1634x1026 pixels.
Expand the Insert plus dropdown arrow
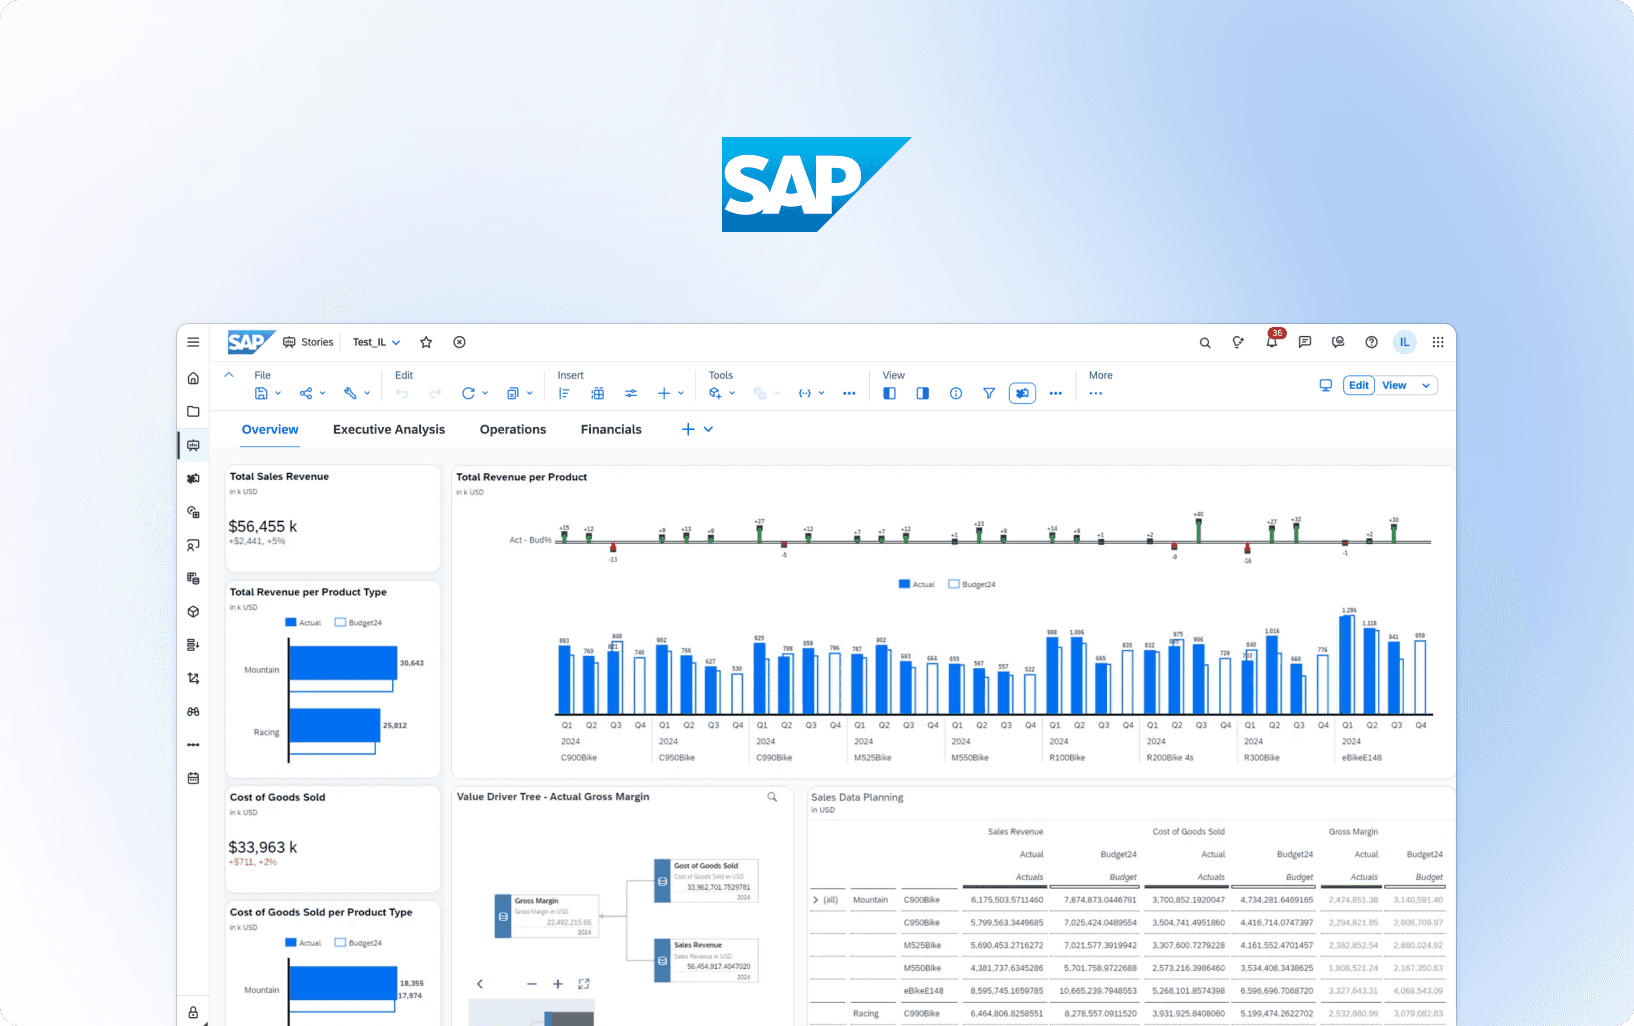point(681,393)
